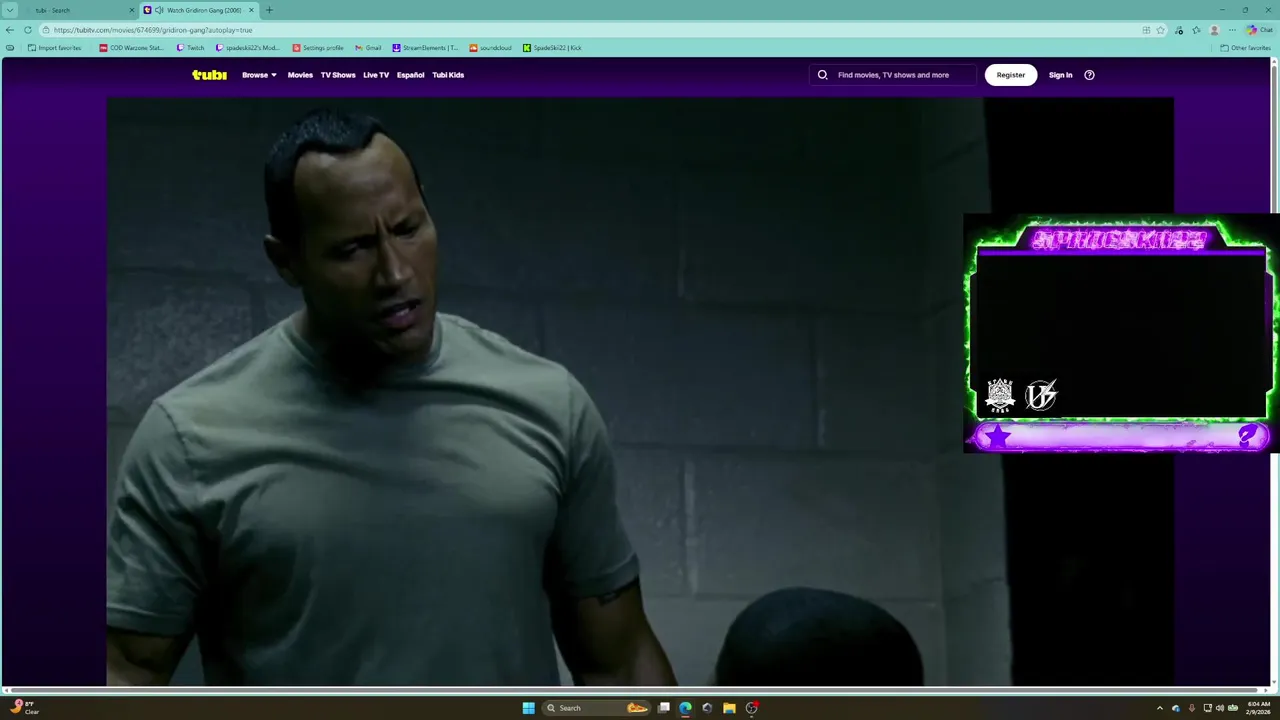Reload the current page
1280x720 pixels.
[27, 30]
